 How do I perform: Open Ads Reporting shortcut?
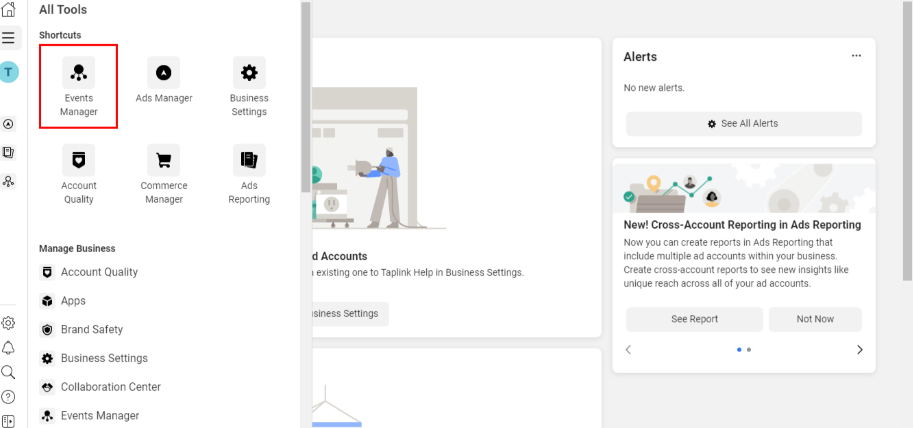pyautogui.click(x=249, y=173)
